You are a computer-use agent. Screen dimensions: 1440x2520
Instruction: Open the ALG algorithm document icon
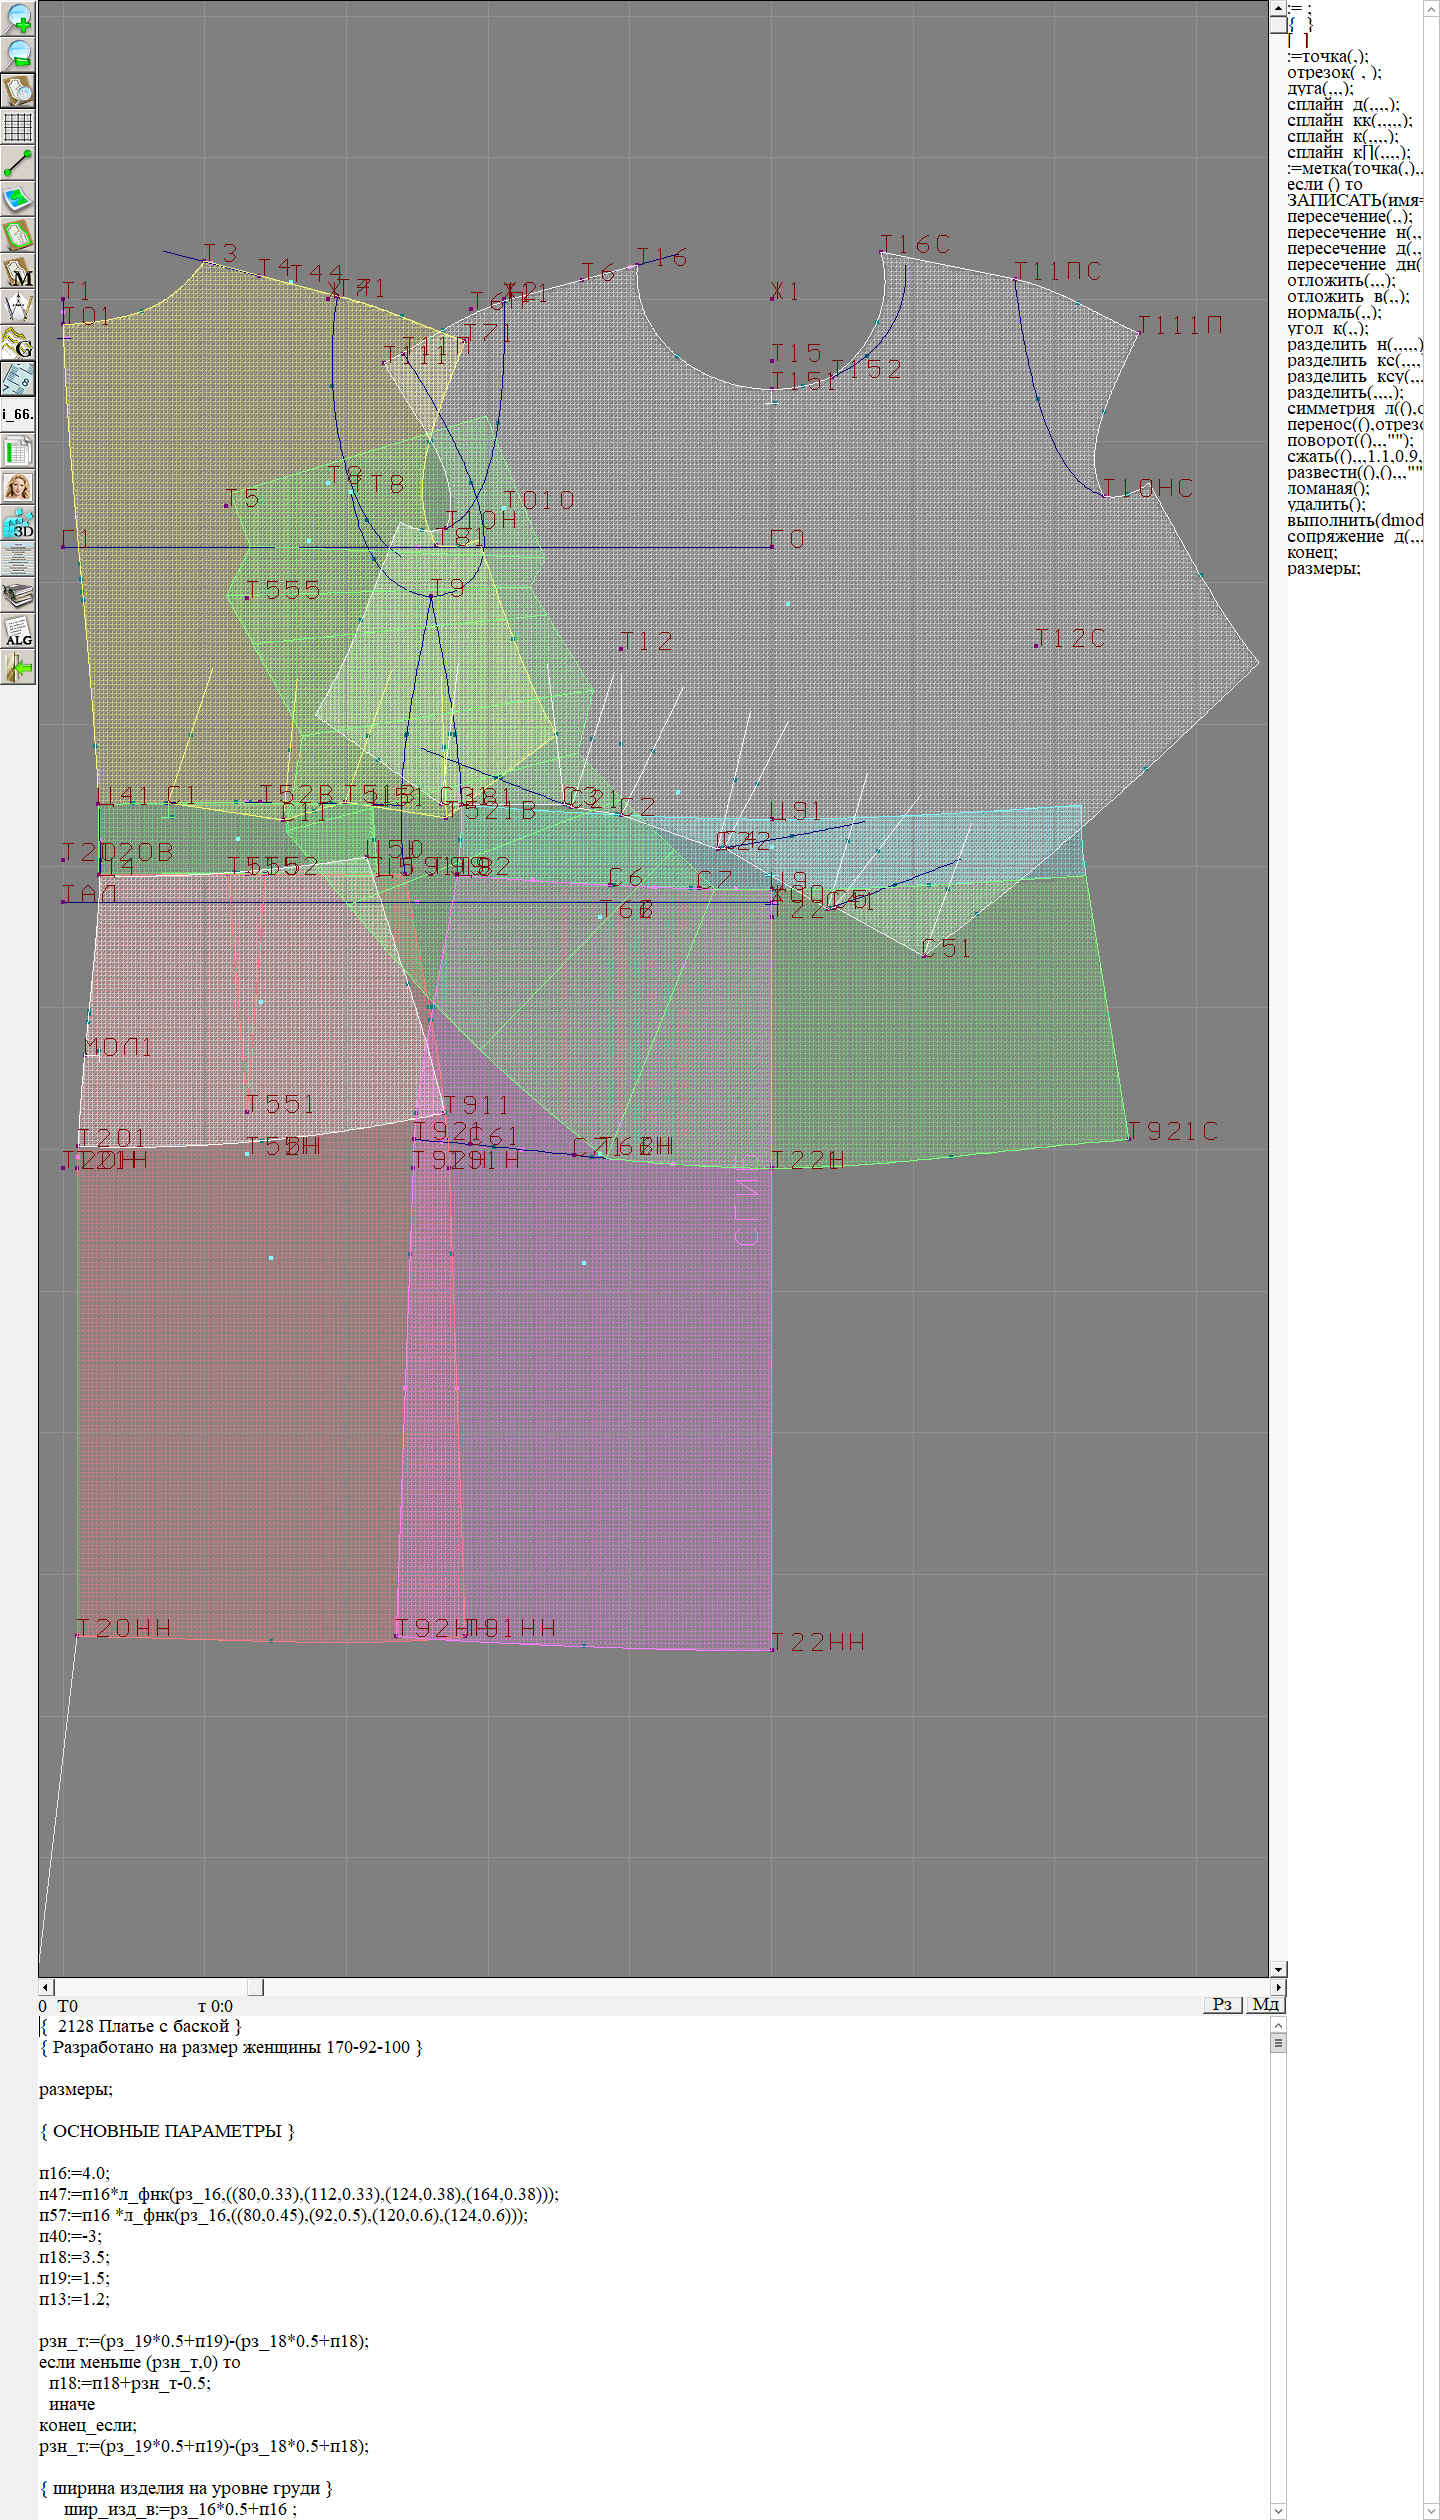click(18, 631)
